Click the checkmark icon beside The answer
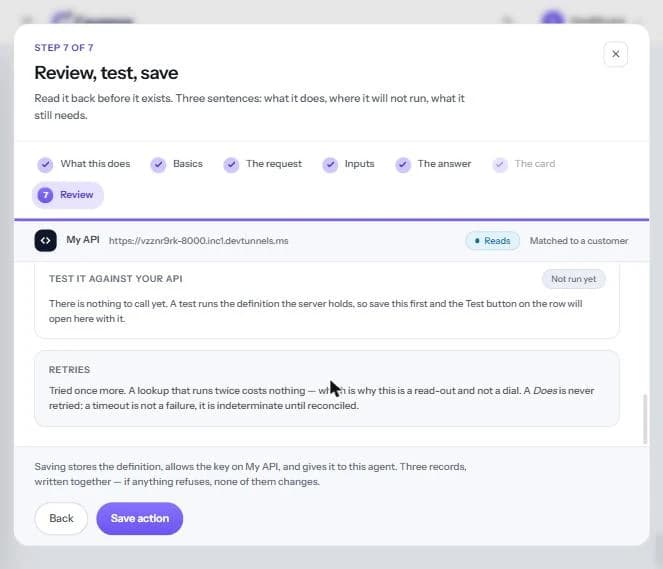The height and width of the screenshot is (569, 663). [403, 164]
